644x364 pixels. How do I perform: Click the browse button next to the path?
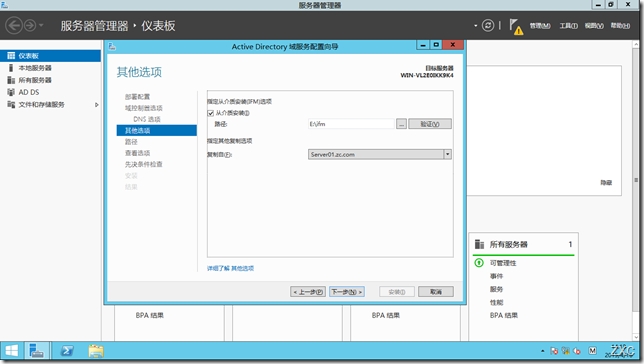[x=401, y=124]
